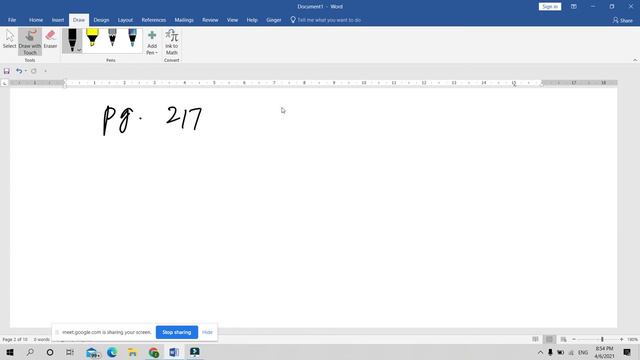
Task: Click the ruler tab selector
Action: pos(4,83)
